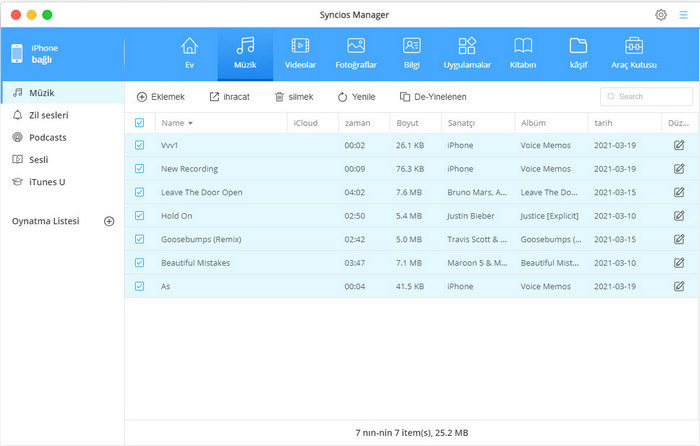Click the ihracat export button
The width and height of the screenshot is (700, 446).
[x=229, y=97]
